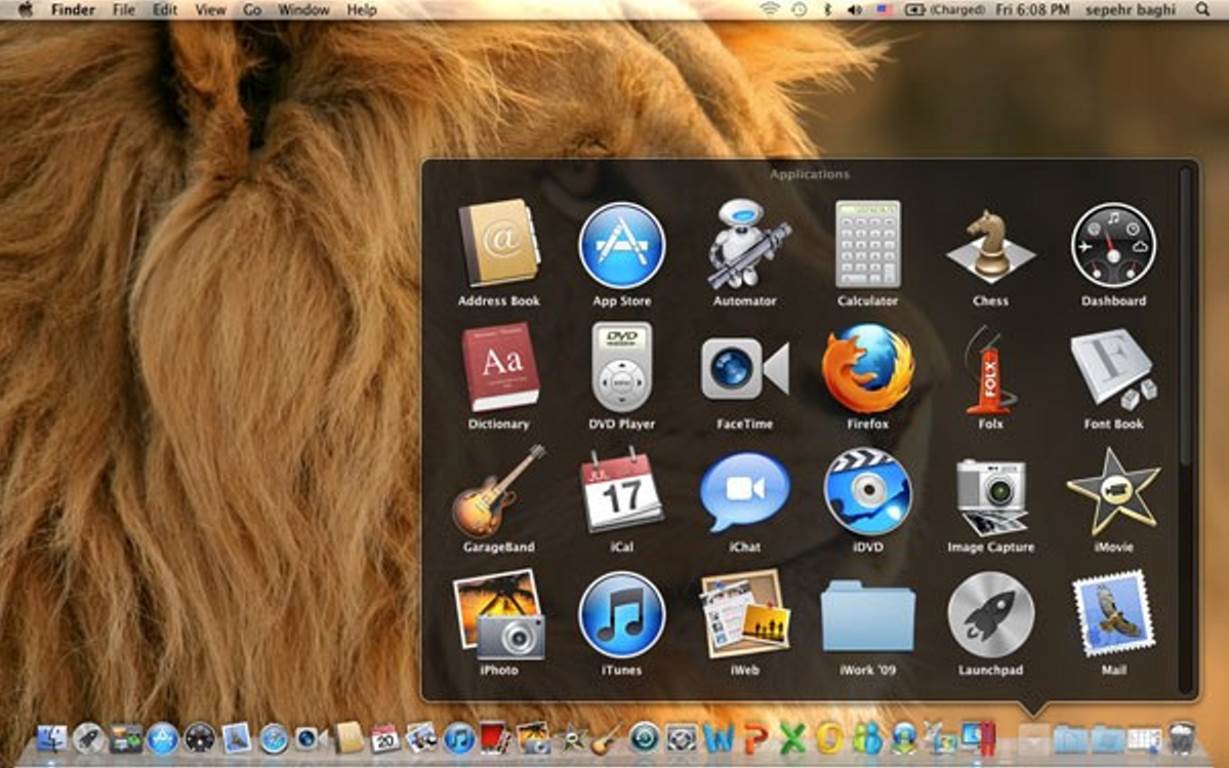The width and height of the screenshot is (1229, 768).
Task: Open the App Store application
Action: [621, 246]
